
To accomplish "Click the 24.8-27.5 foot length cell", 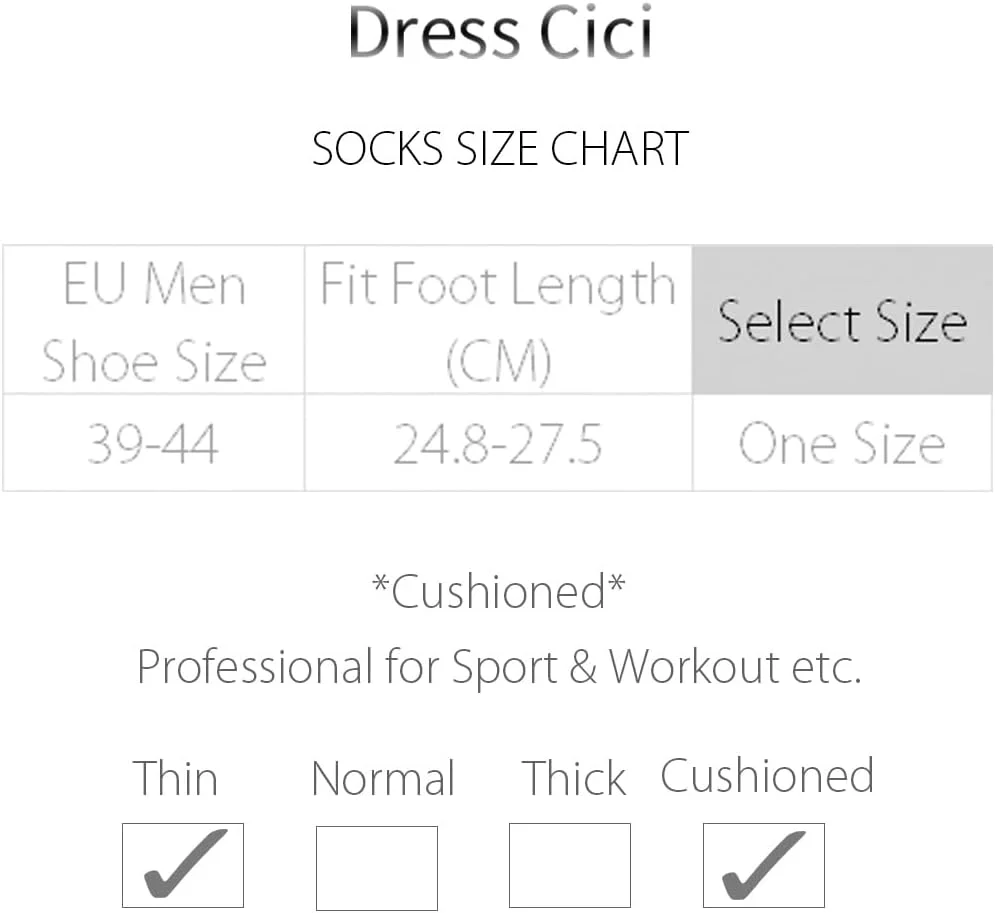I will pos(498,444).
